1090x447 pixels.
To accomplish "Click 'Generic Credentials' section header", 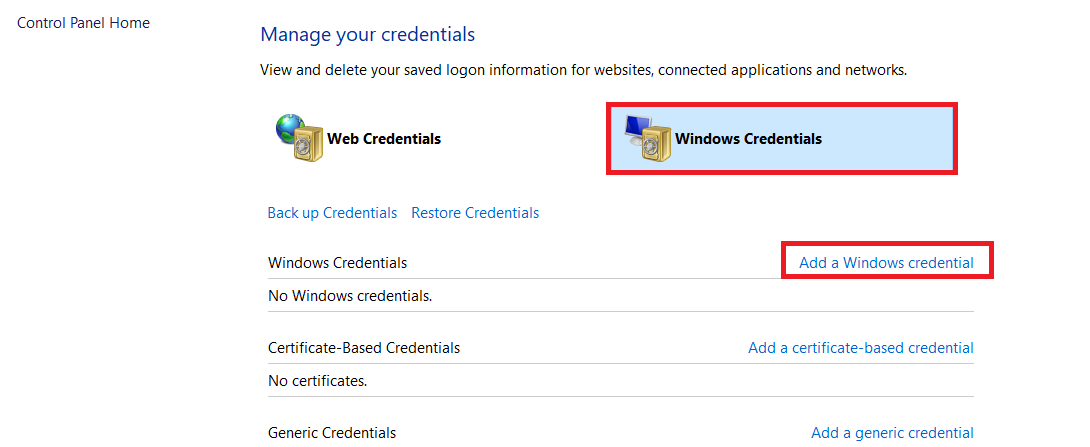I will pyautogui.click(x=332, y=433).
